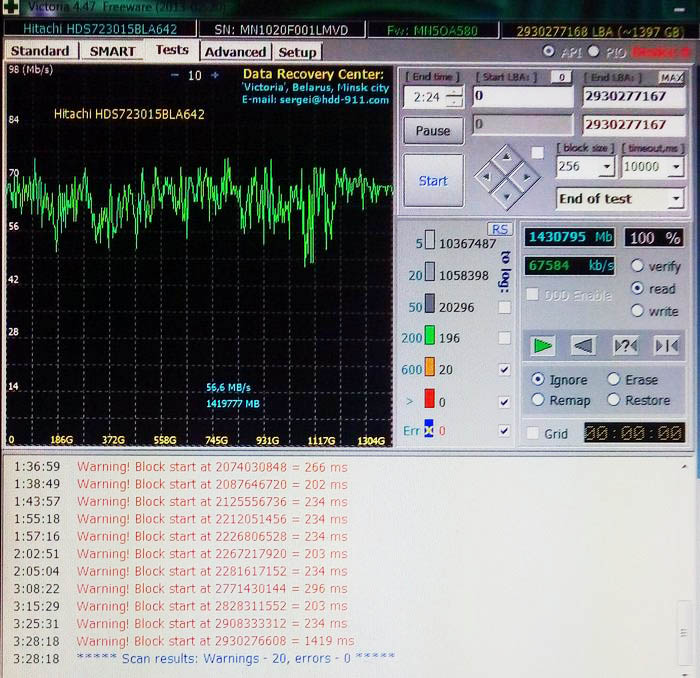The width and height of the screenshot is (700, 678).
Task: Click the butterfly-seek icon
Action: tap(666, 346)
